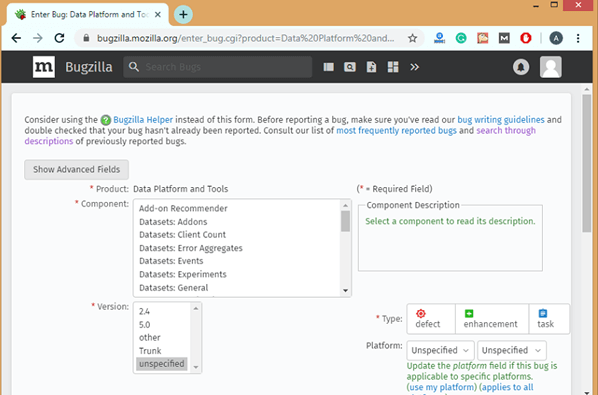Click inside the Search Bugs field
The width and height of the screenshot is (598, 395).
pyautogui.click(x=217, y=67)
